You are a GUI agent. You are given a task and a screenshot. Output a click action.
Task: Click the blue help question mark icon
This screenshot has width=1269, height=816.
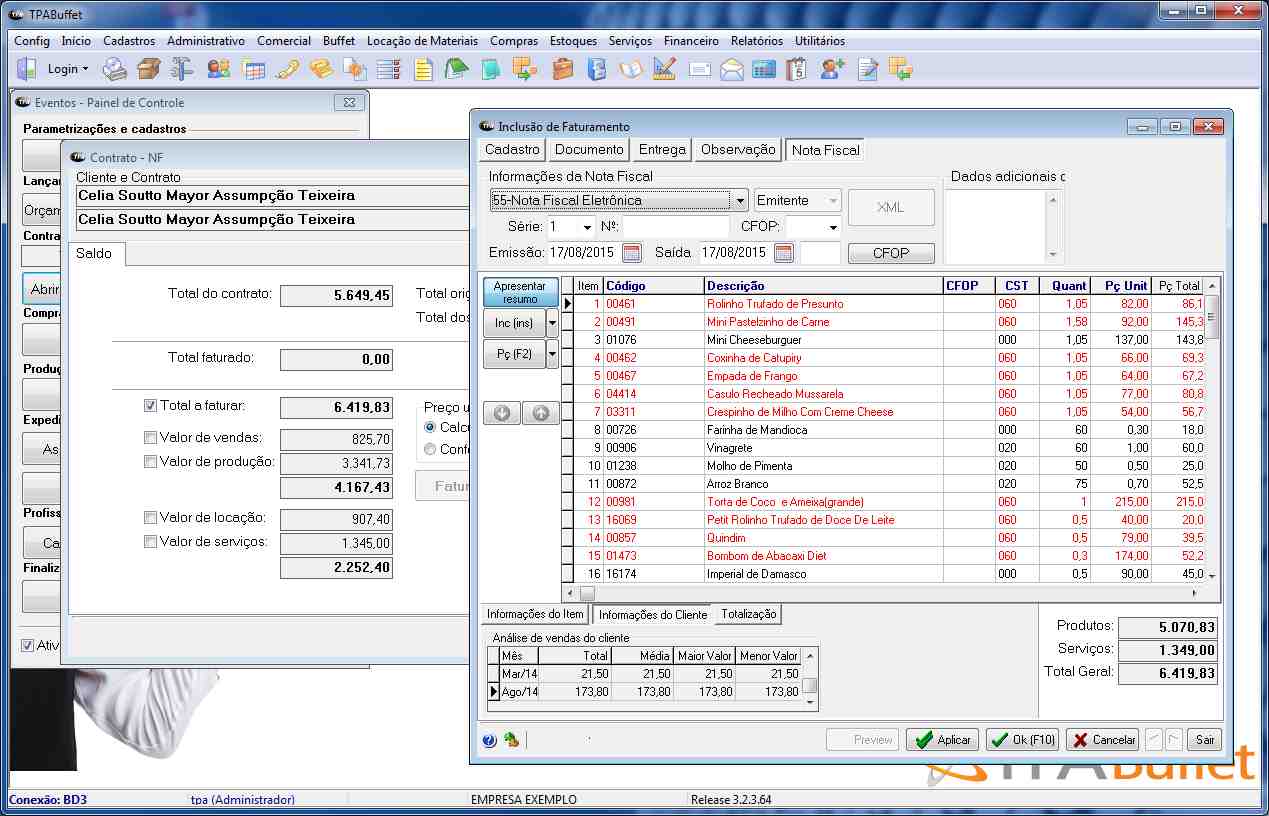pos(489,740)
